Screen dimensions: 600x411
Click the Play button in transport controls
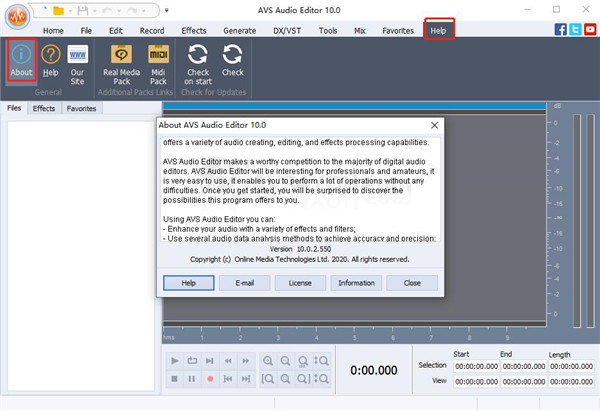[x=176, y=360]
